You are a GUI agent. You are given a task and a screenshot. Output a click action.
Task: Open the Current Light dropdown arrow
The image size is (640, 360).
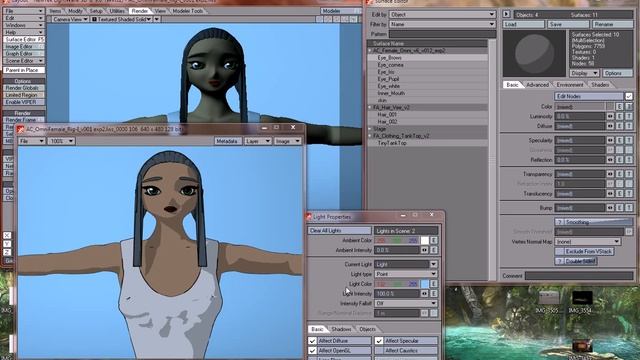click(433, 264)
